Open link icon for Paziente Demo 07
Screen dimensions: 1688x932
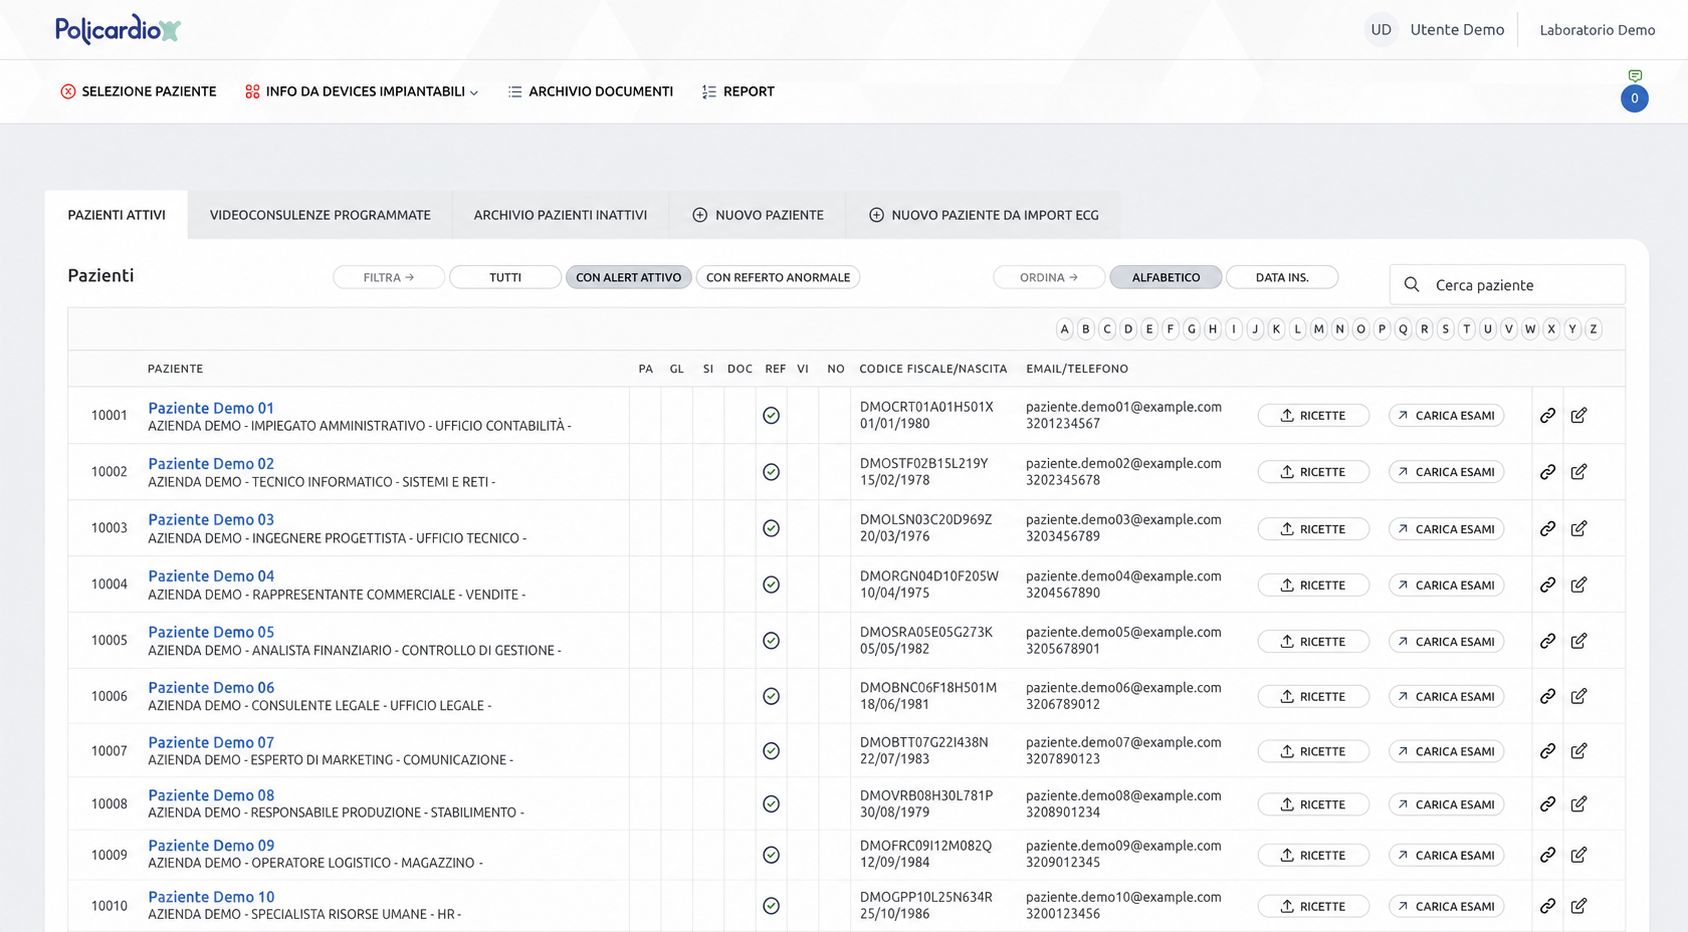click(1547, 751)
